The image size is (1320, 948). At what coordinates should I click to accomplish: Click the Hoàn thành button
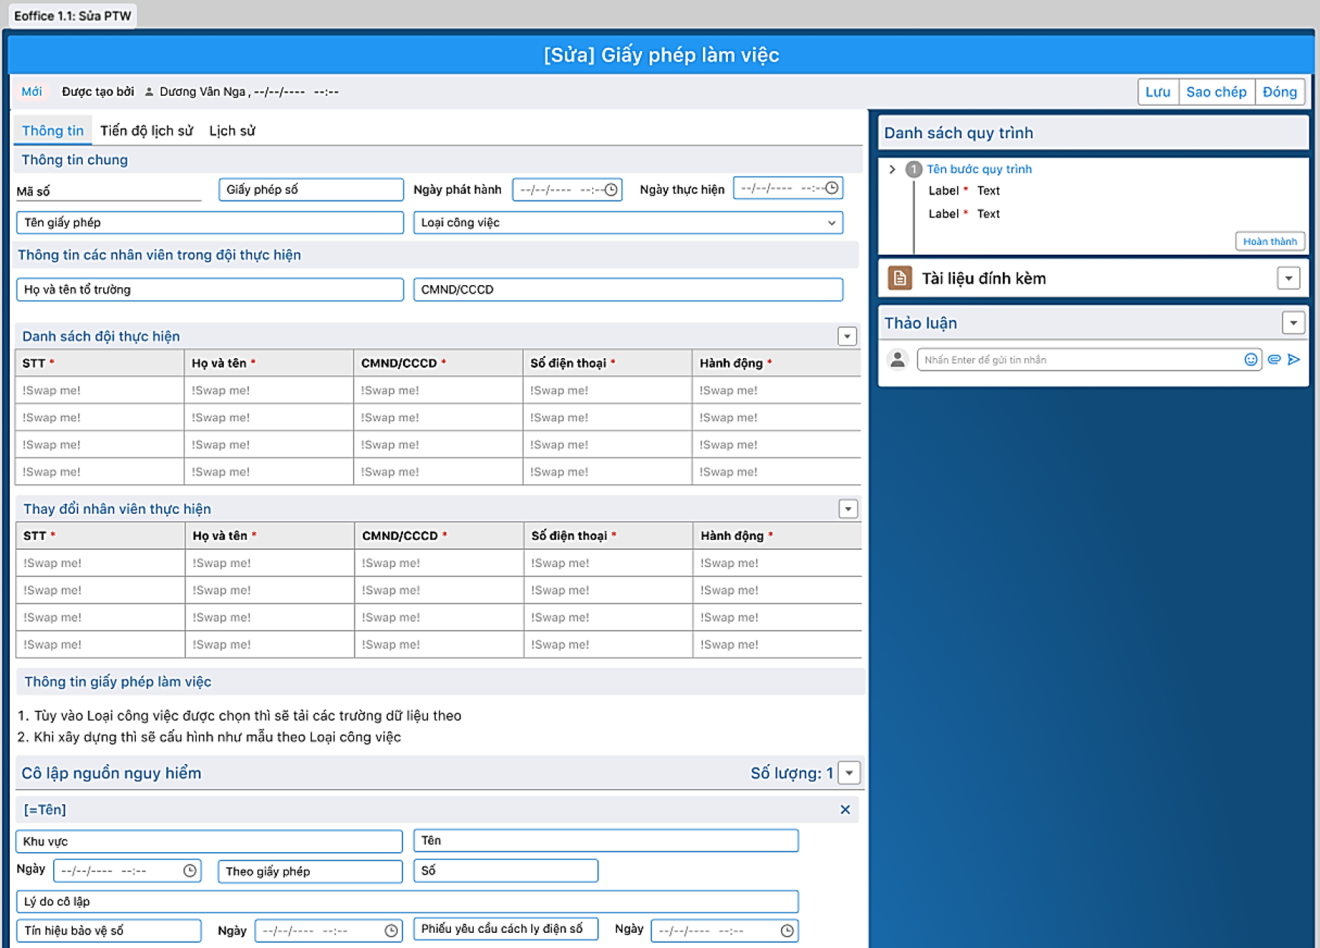[x=1269, y=241]
